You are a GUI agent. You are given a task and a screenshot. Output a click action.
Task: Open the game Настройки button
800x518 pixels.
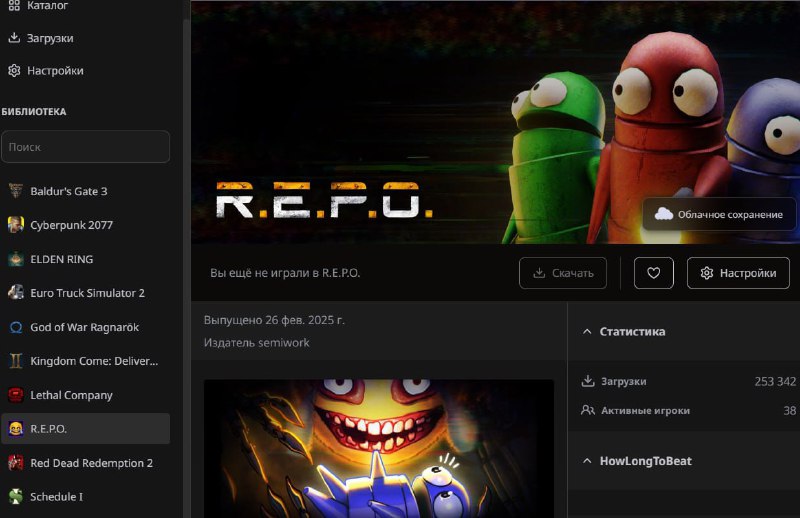click(x=738, y=273)
